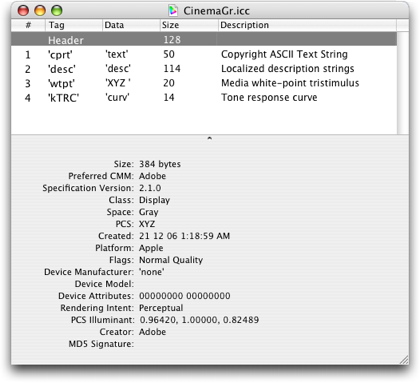
Task: Click the 'Normal Quality' flags value
Action: click(x=171, y=260)
